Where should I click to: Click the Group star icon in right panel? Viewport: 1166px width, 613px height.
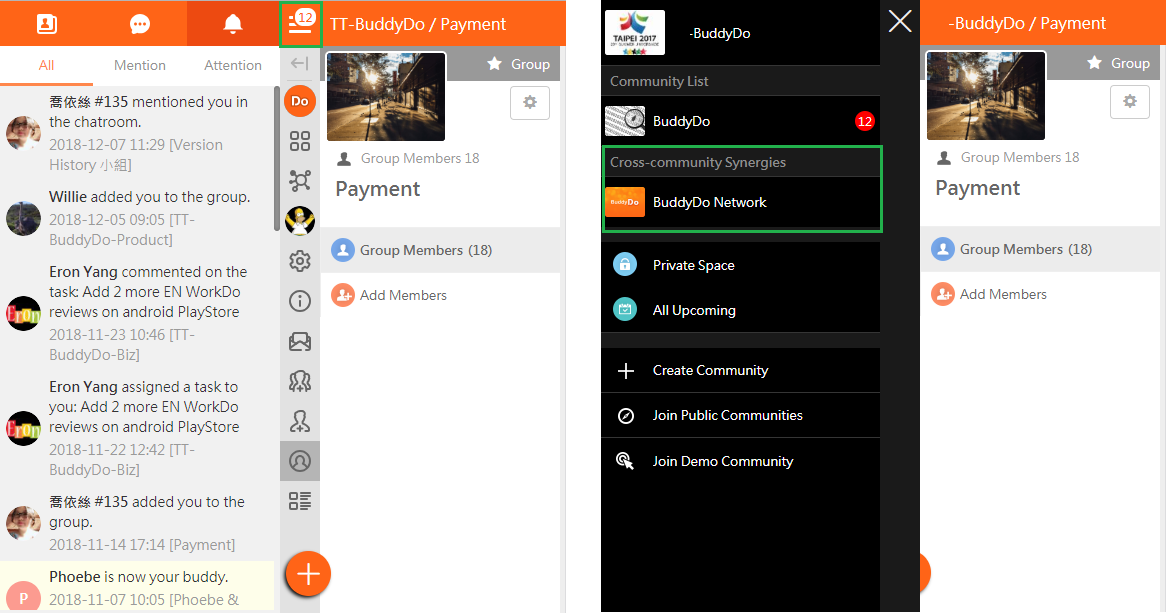tap(1095, 63)
